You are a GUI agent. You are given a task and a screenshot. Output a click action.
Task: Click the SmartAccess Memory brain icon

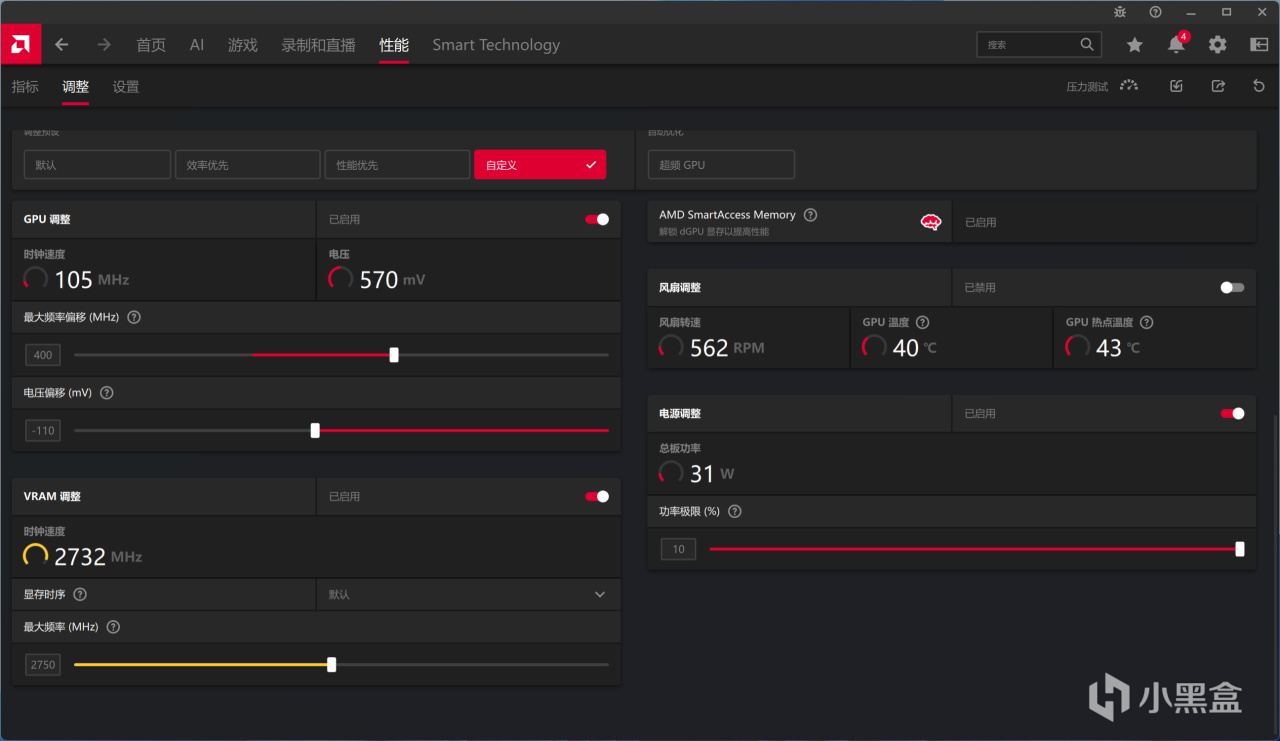pyautogui.click(x=931, y=222)
